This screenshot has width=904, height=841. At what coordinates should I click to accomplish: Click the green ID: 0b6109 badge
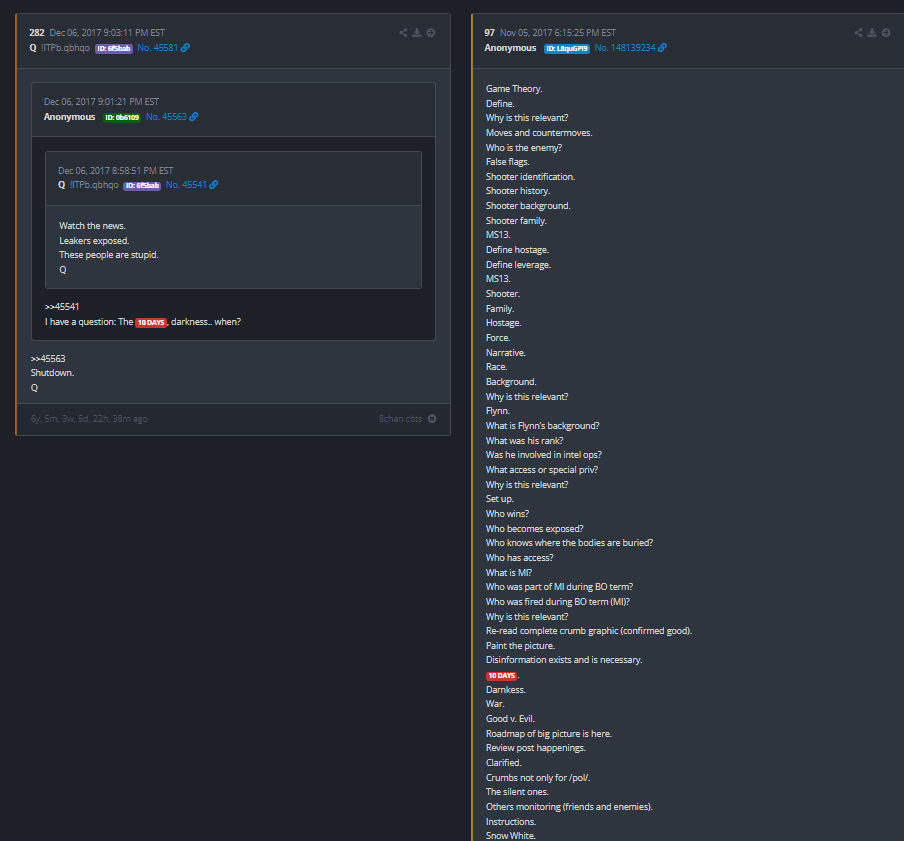[x=122, y=118]
